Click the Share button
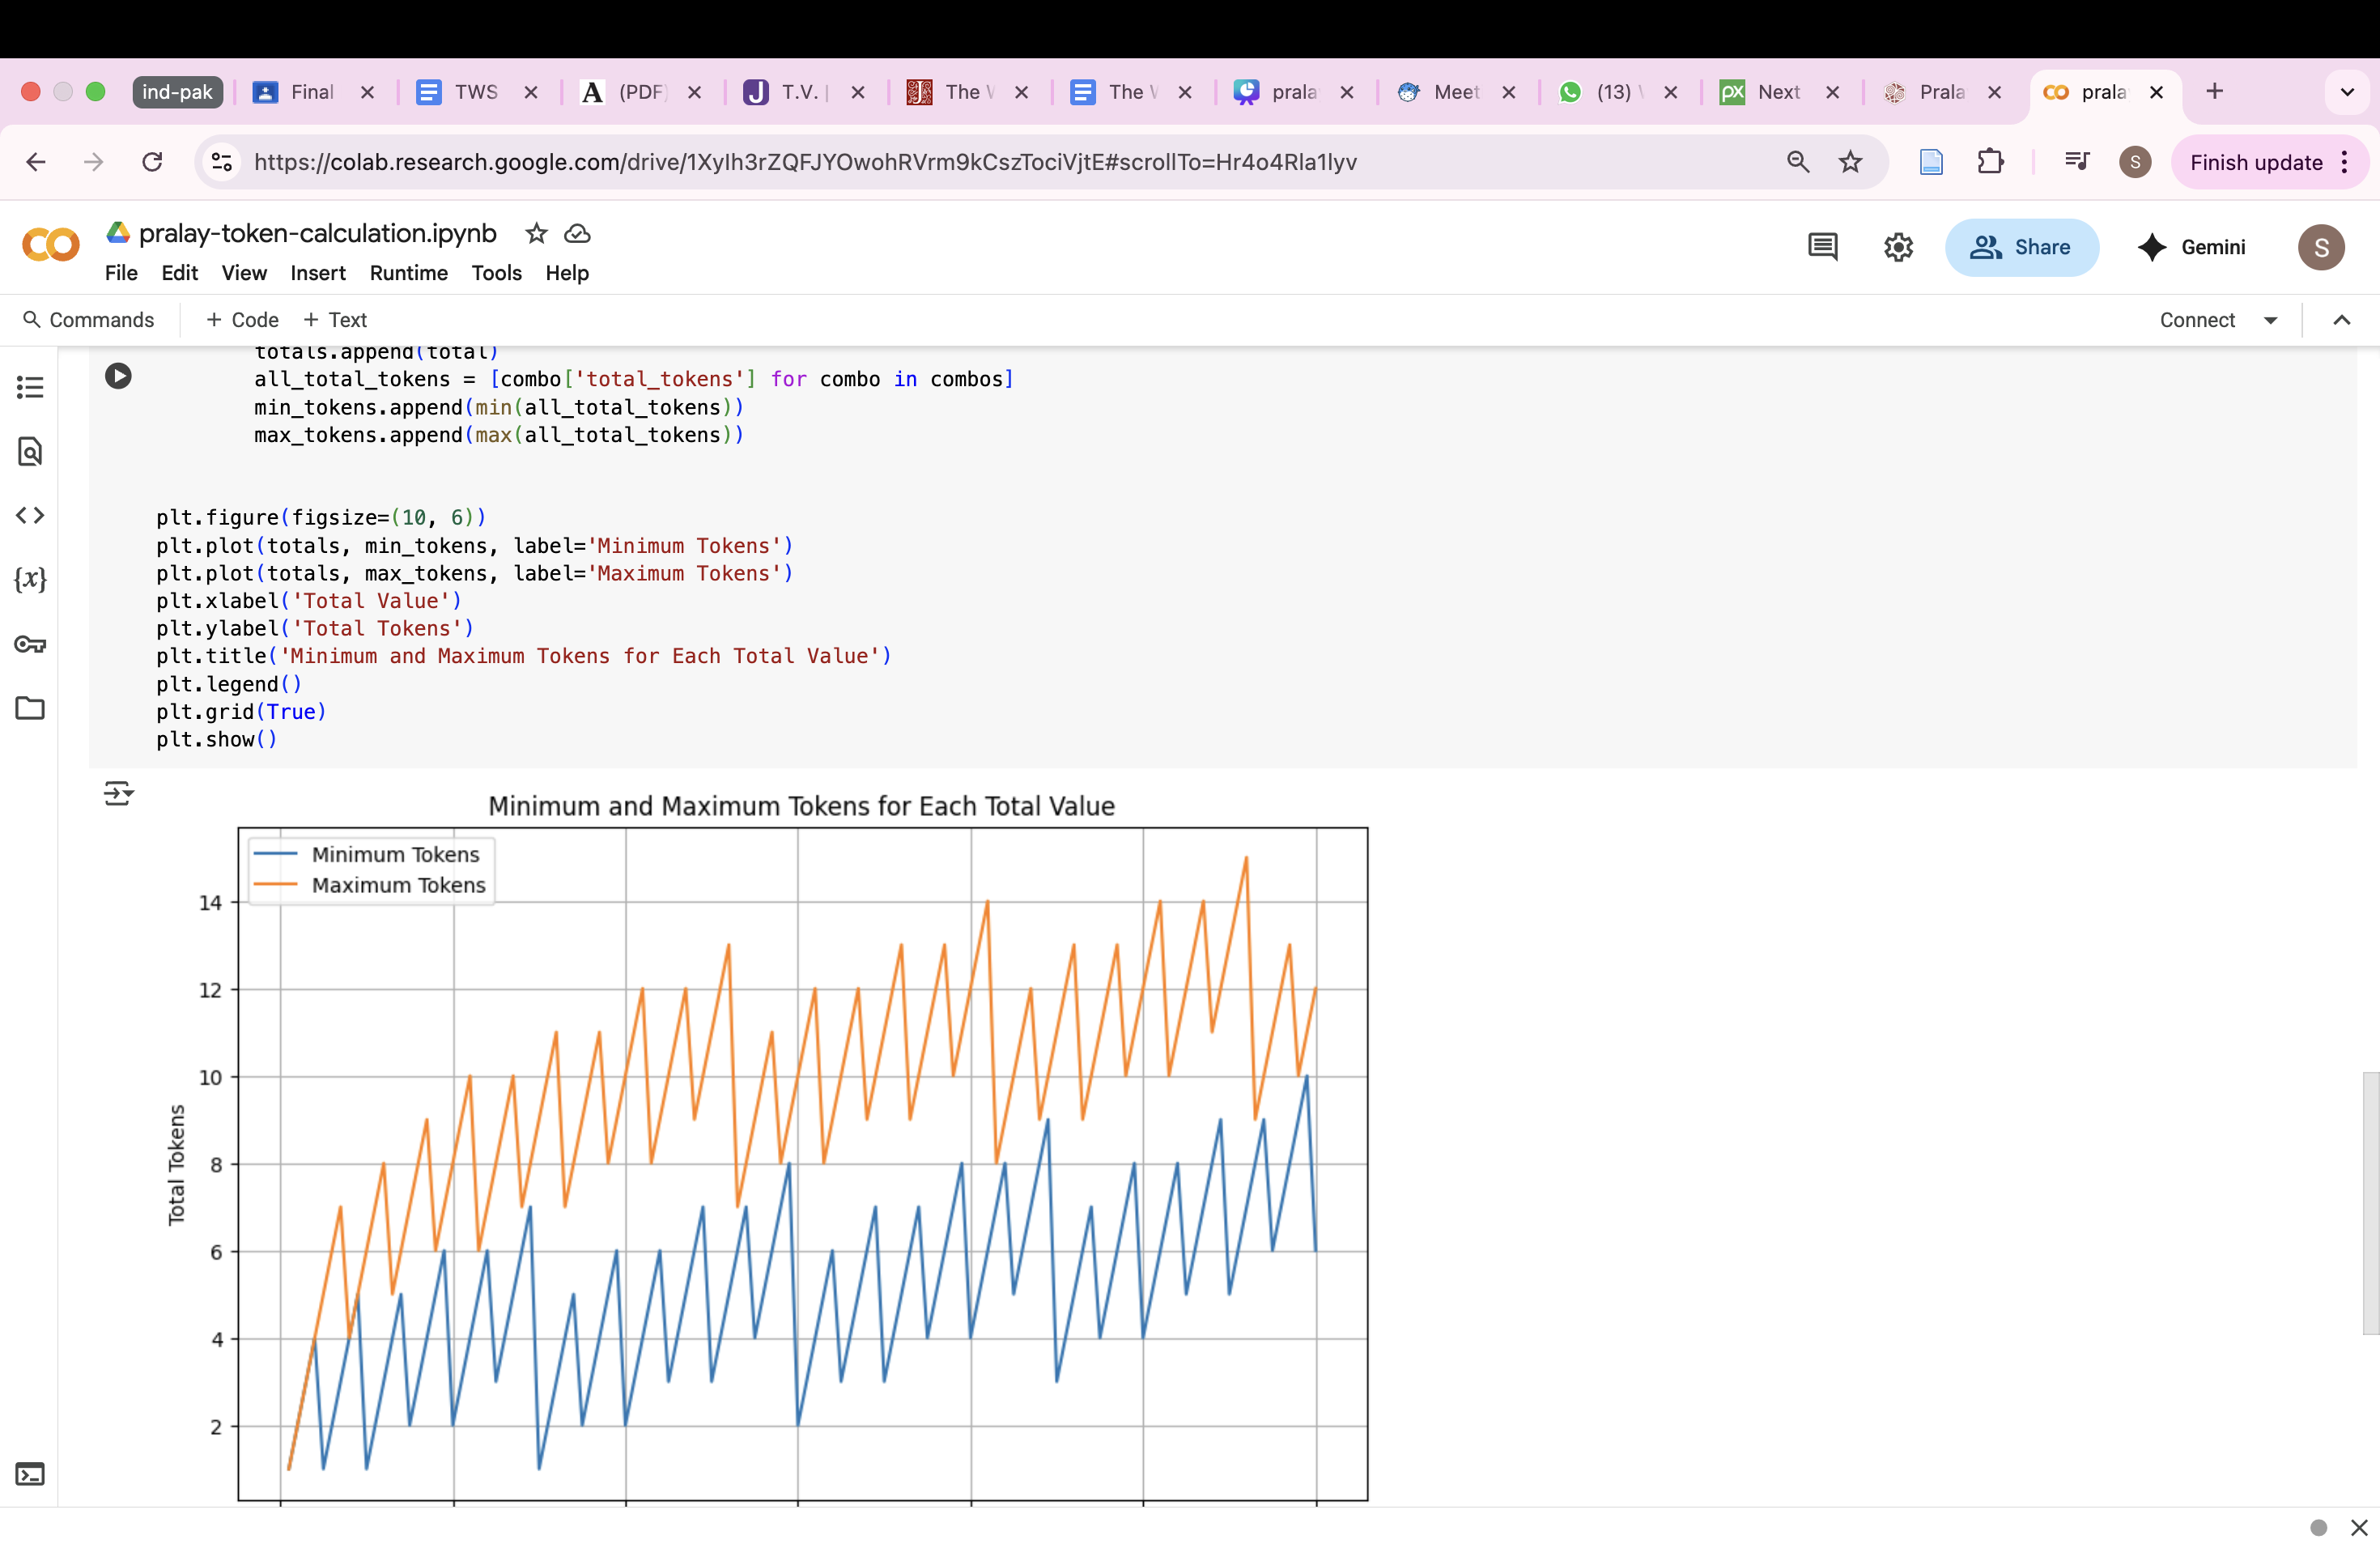 tap(2021, 247)
